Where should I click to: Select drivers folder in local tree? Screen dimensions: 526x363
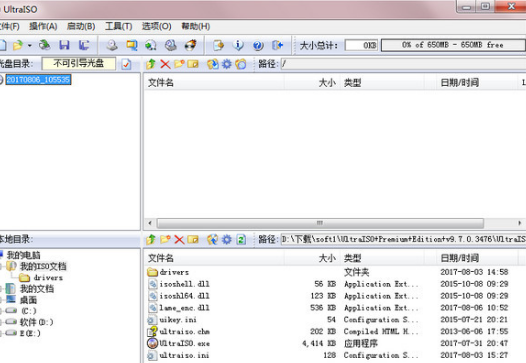[48, 278]
